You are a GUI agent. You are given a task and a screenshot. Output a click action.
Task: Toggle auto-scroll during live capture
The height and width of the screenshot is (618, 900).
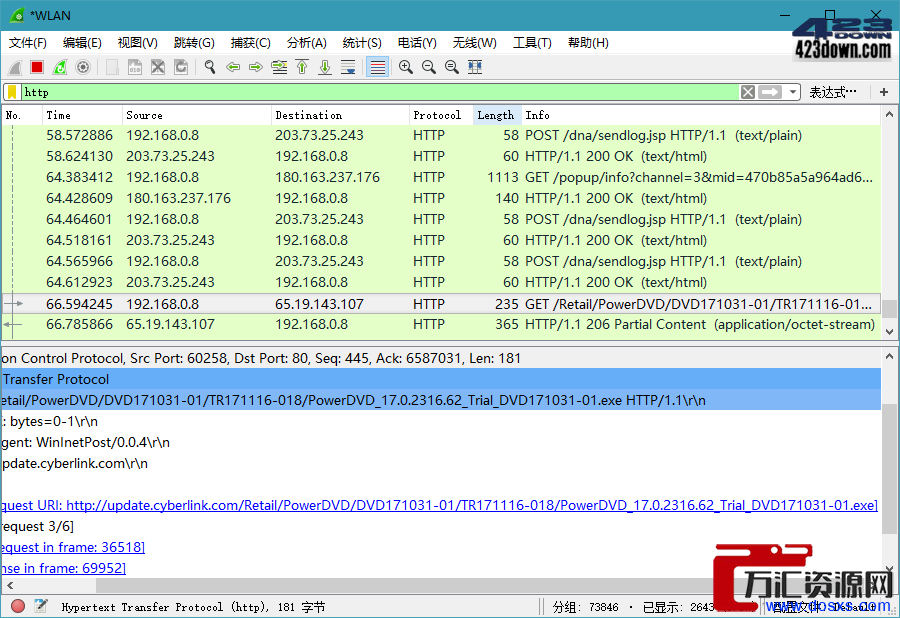348,67
